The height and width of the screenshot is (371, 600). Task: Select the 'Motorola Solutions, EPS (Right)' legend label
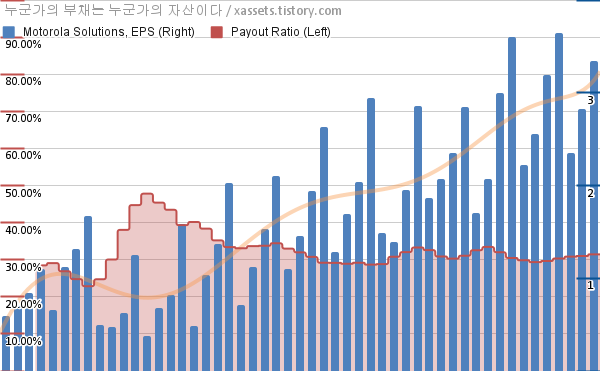pyautogui.click(x=109, y=32)
